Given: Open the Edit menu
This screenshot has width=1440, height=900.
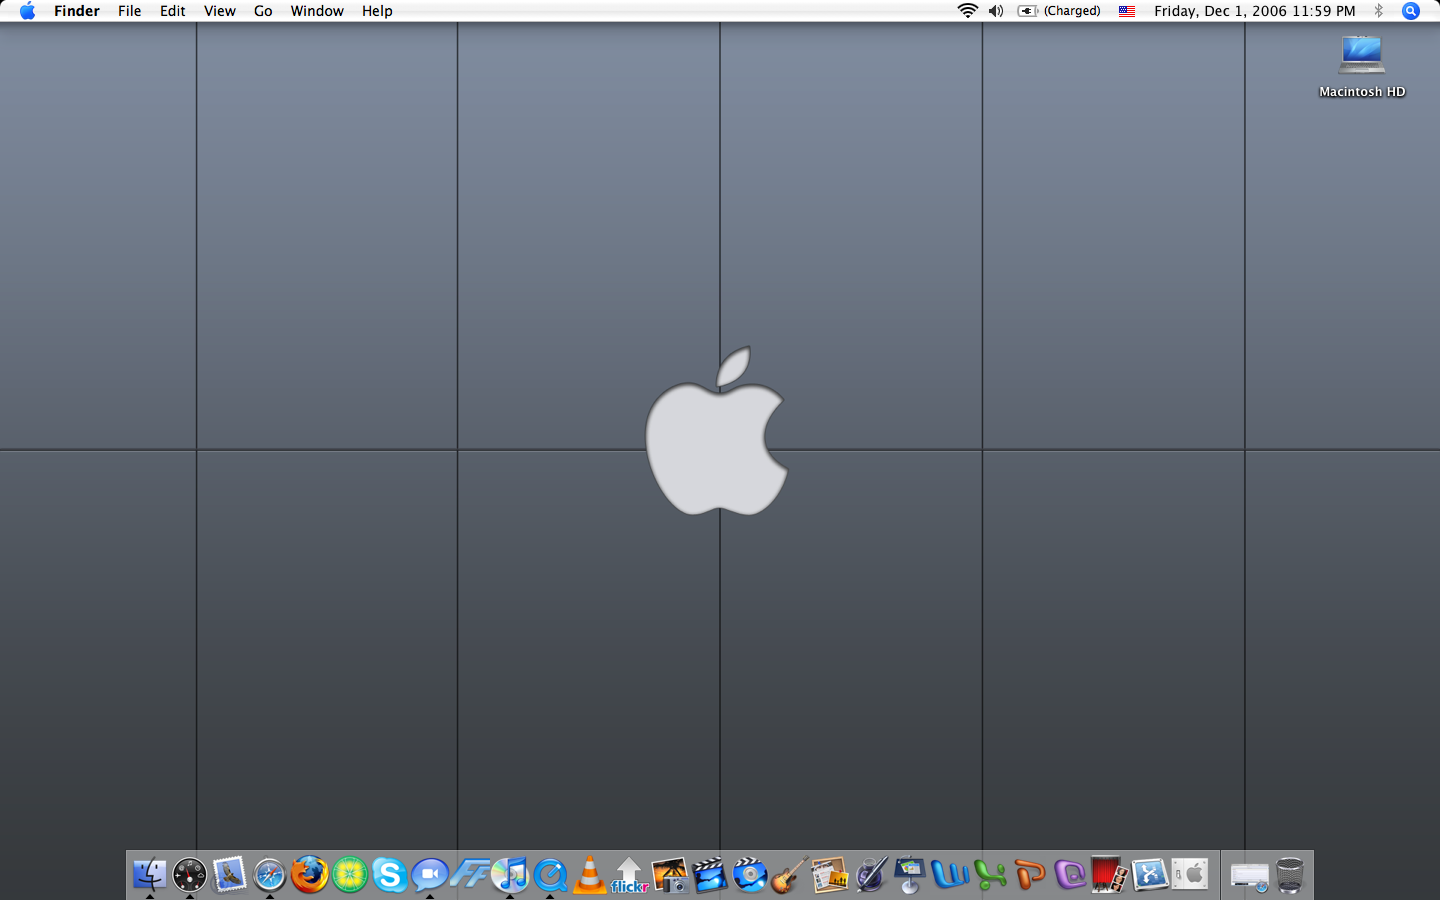Looking at the screenshot, I should [173, 11].
